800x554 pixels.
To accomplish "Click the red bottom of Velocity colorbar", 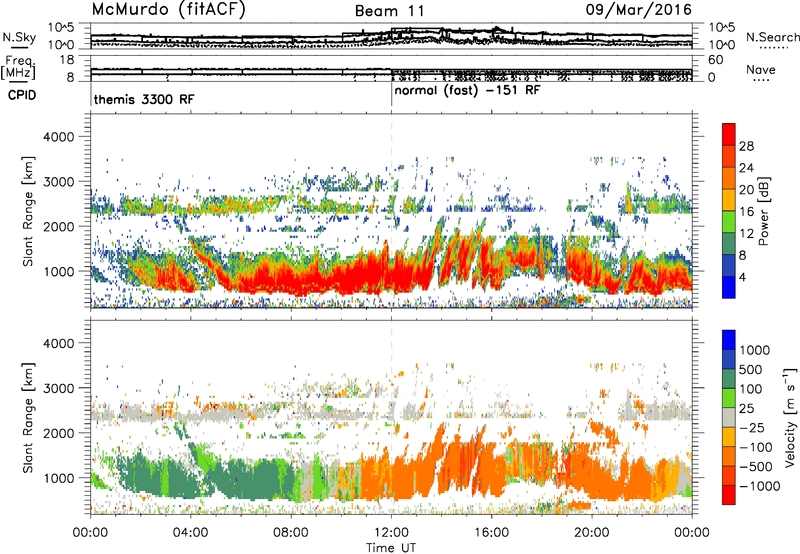I will pyautogui.click(x=729, y=494).
